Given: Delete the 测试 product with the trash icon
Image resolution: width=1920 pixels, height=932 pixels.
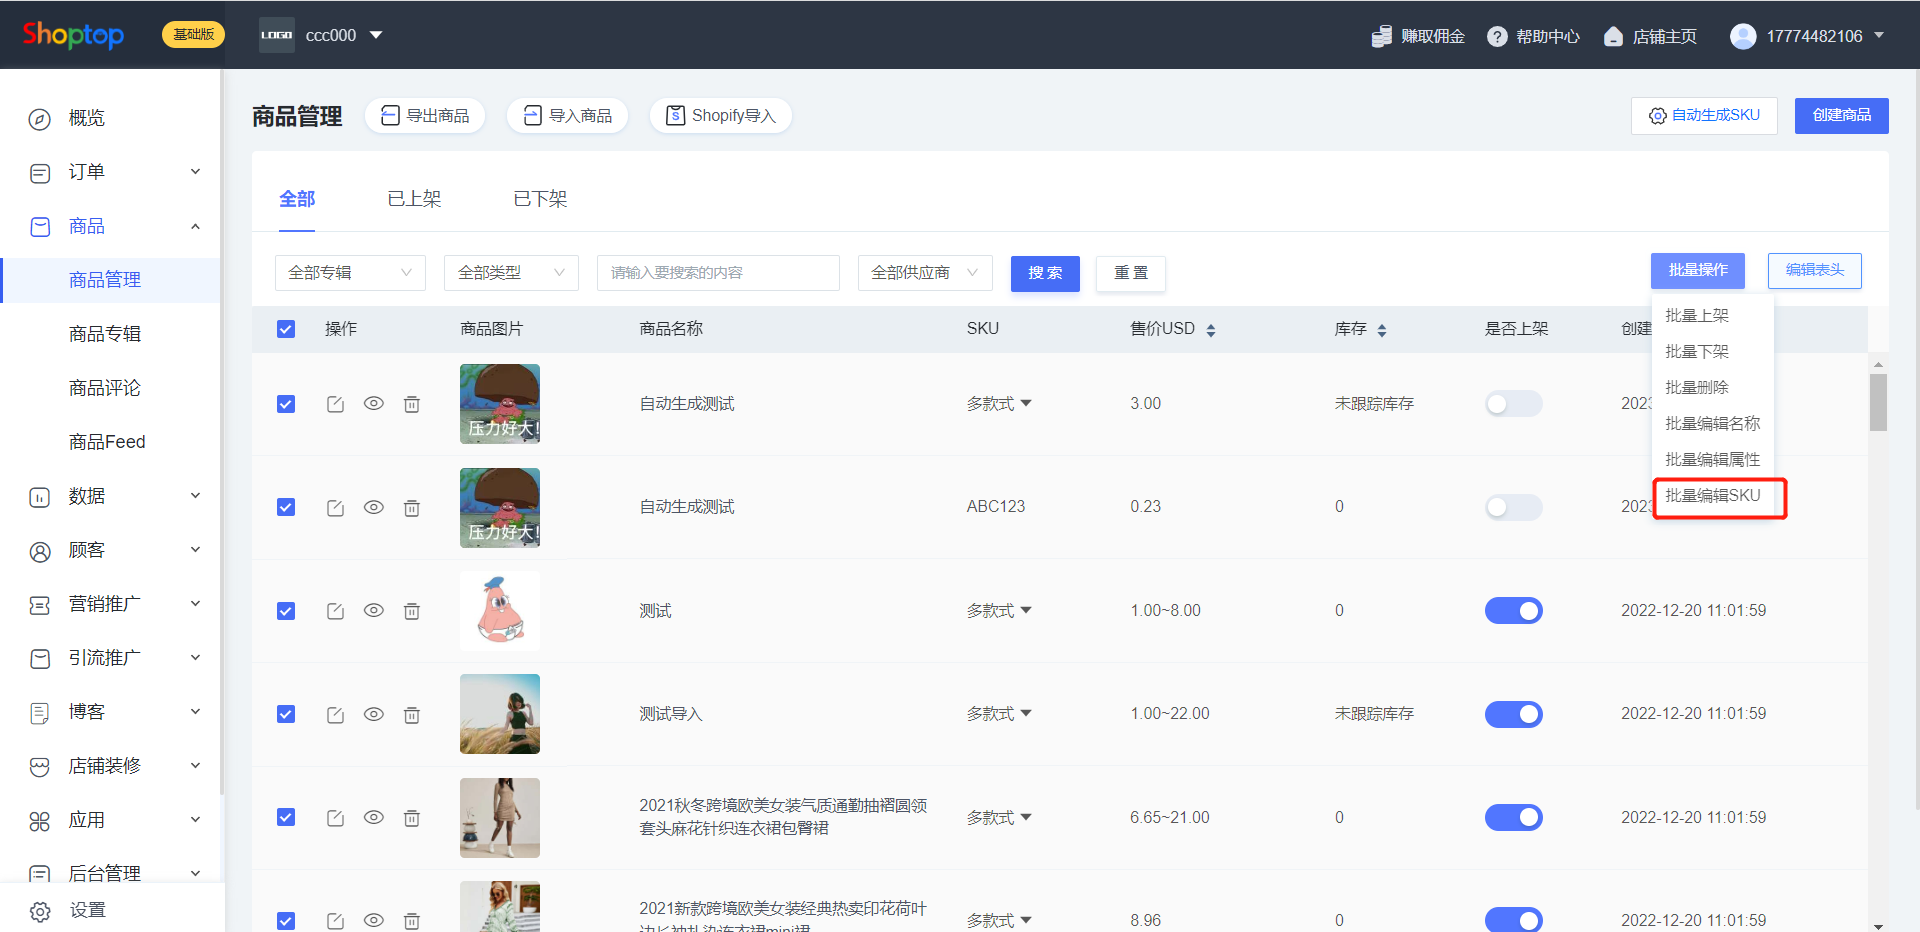Looking at the screenshot, I should (411, 610).
